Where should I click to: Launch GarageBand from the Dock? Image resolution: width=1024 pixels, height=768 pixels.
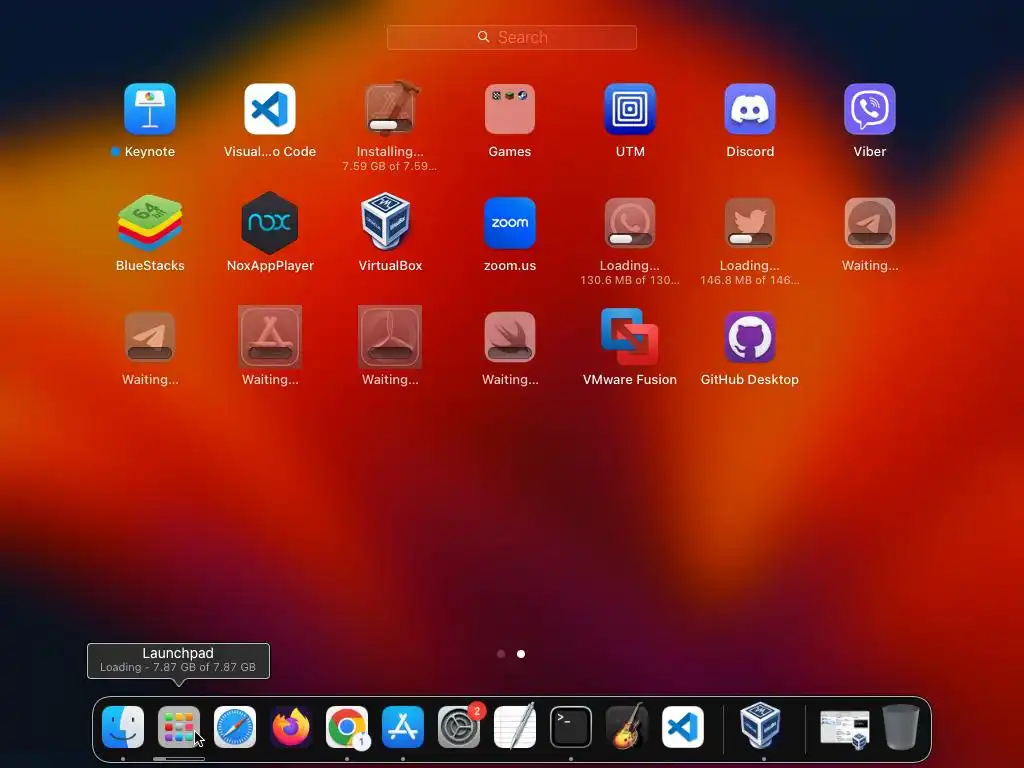click(x=627, y=727)
